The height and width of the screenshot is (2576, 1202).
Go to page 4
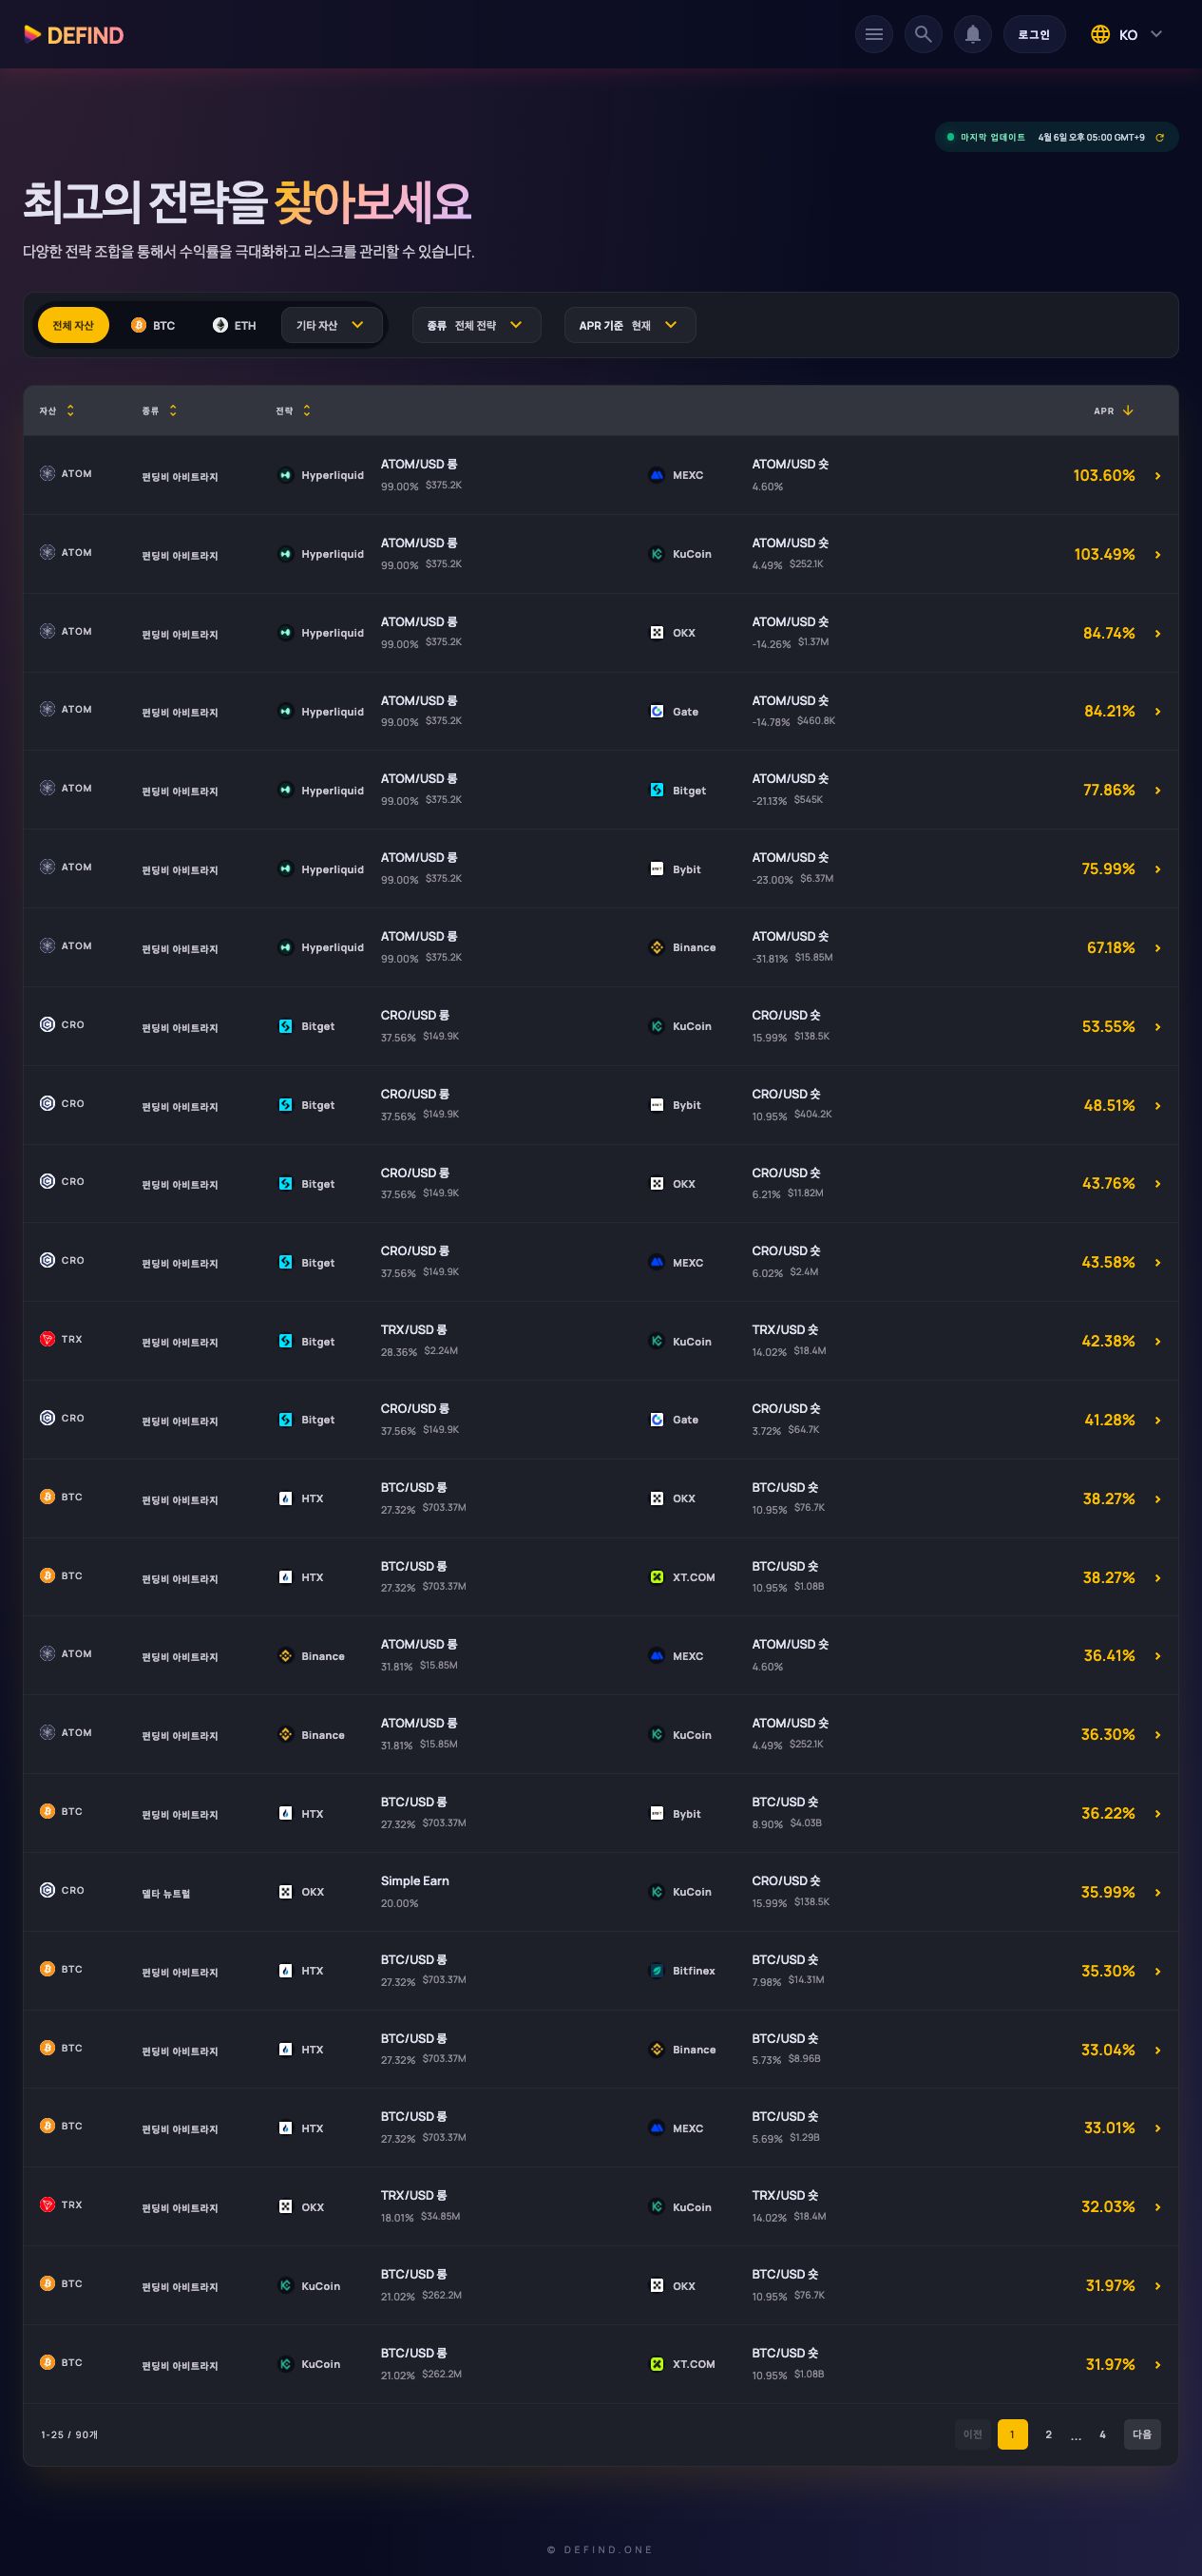tap(1102, 2434)
